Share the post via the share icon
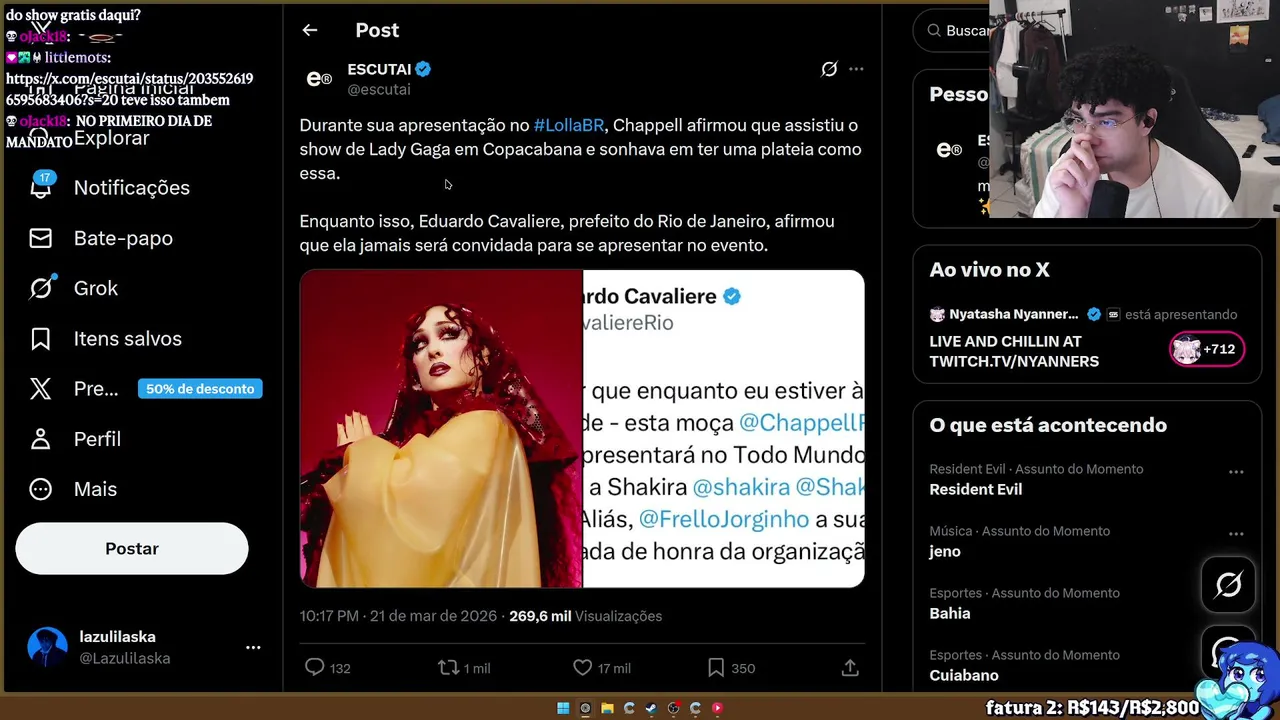 pyautogui.click(x=850, y=667)
